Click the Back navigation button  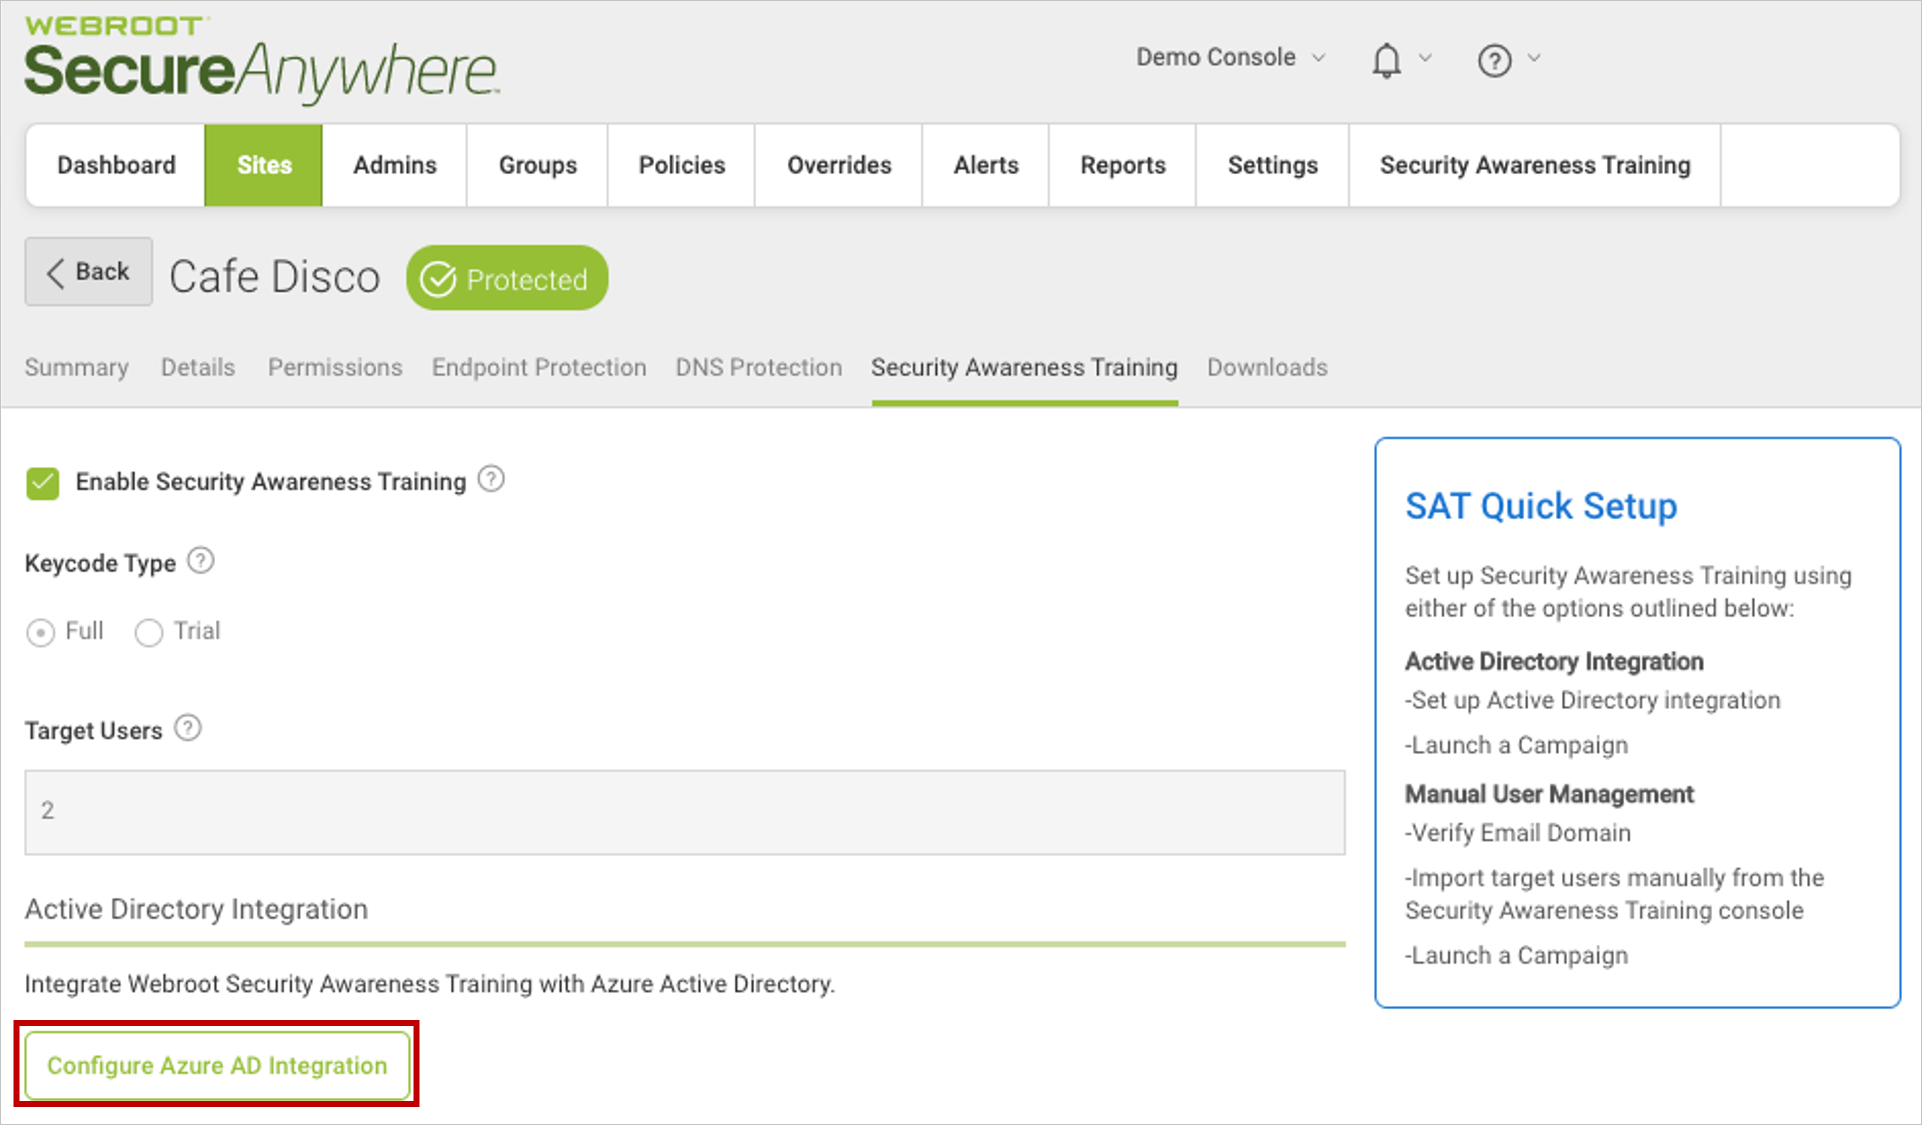[88, 279]
